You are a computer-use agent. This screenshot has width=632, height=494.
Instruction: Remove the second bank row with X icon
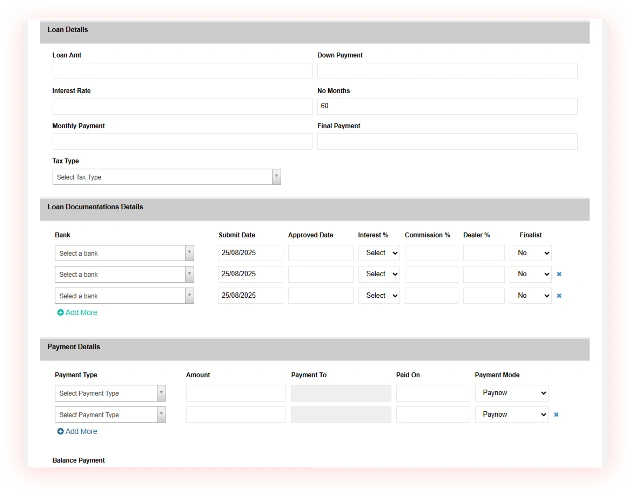559,274
